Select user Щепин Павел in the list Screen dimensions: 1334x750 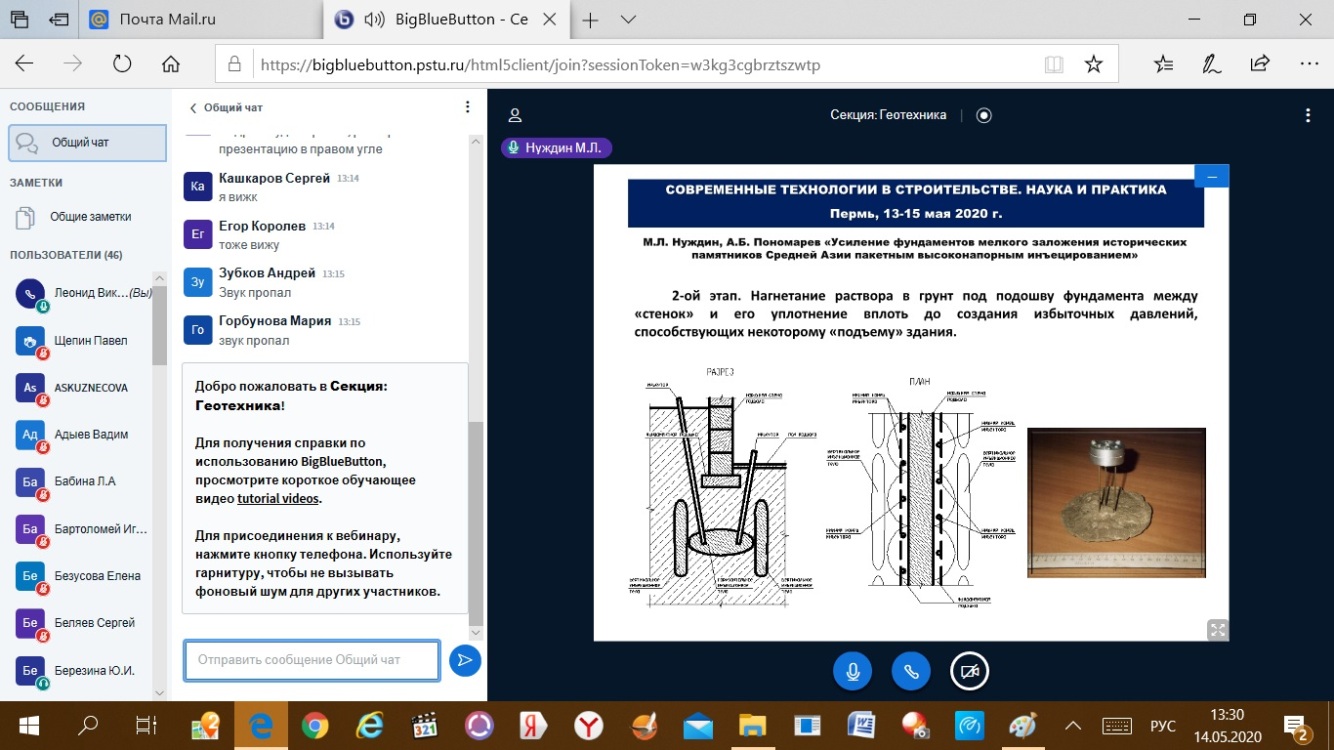point(80,341)
